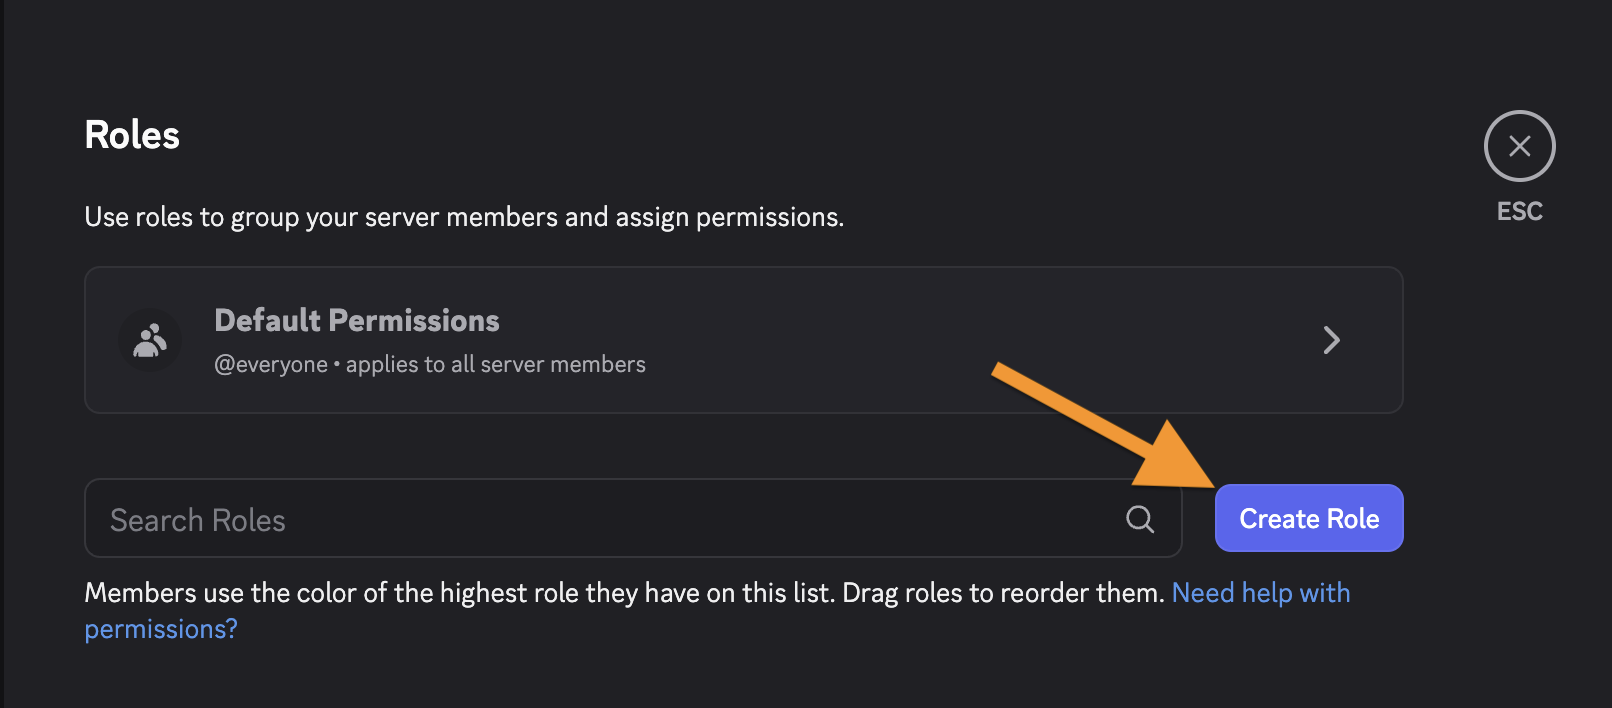The height and width of the screenshot is (708, 1612).
Task: Click the magnifier icon in Search Roles
Action: (x=1140, y=519)
